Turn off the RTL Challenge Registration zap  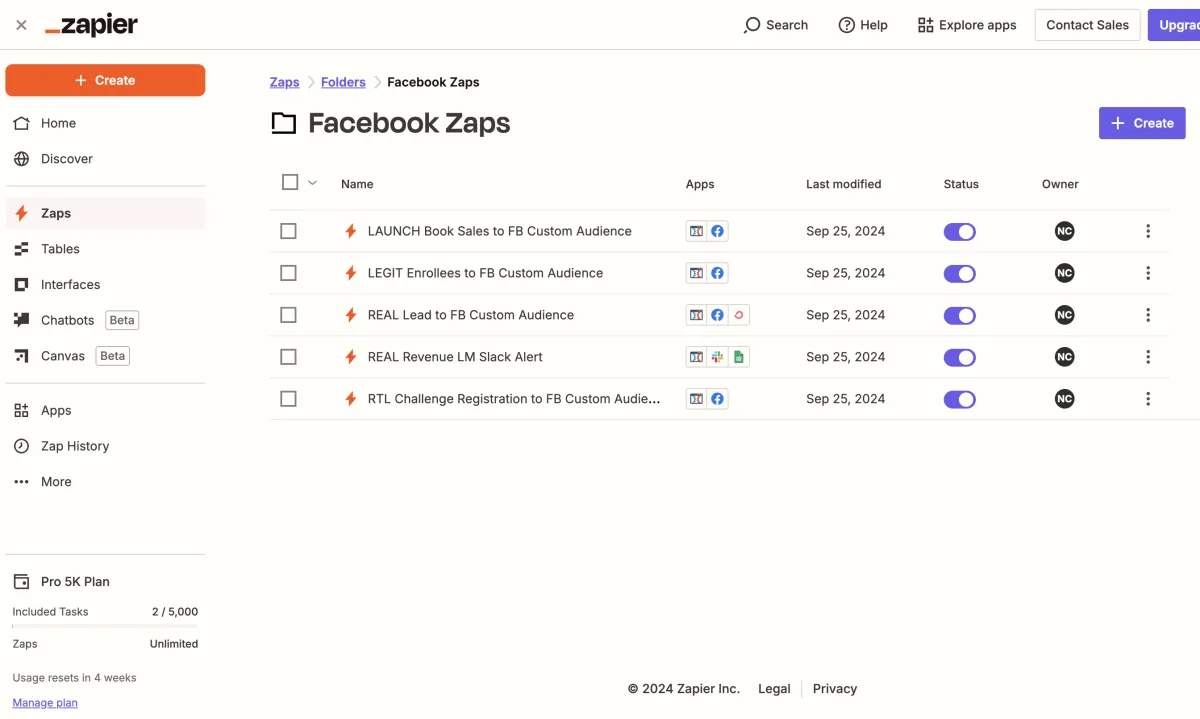(x=960, y=400)
